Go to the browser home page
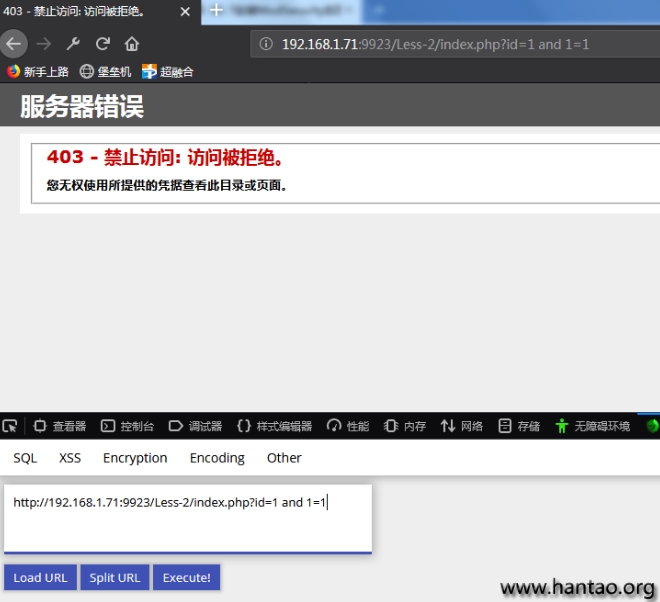The height and width of the screenshot is (602, 660). (131, 44)
